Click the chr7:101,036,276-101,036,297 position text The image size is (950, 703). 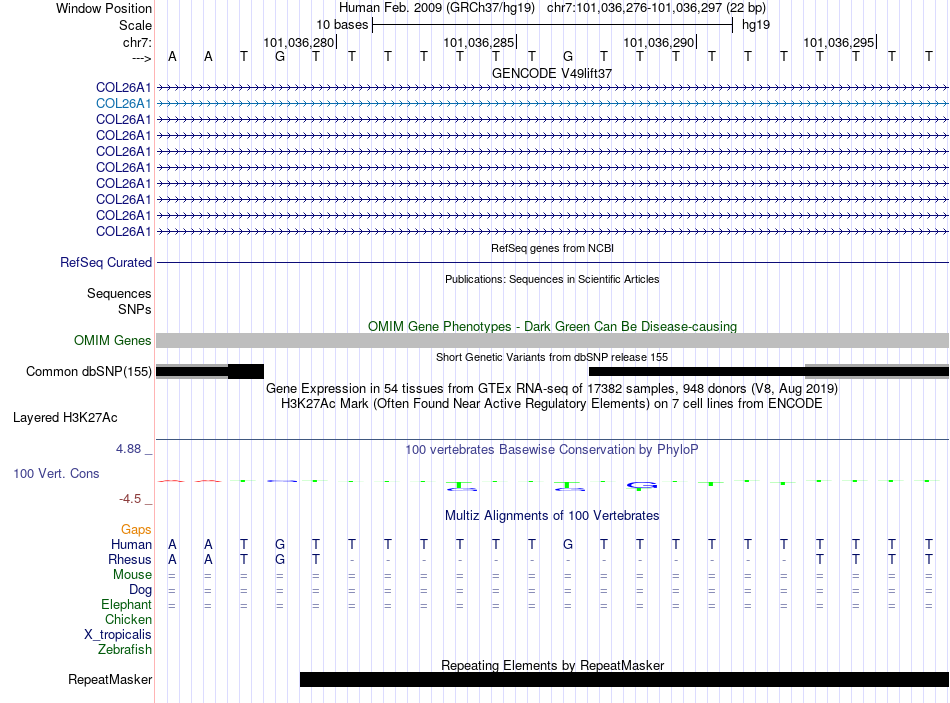pos(656,8)
